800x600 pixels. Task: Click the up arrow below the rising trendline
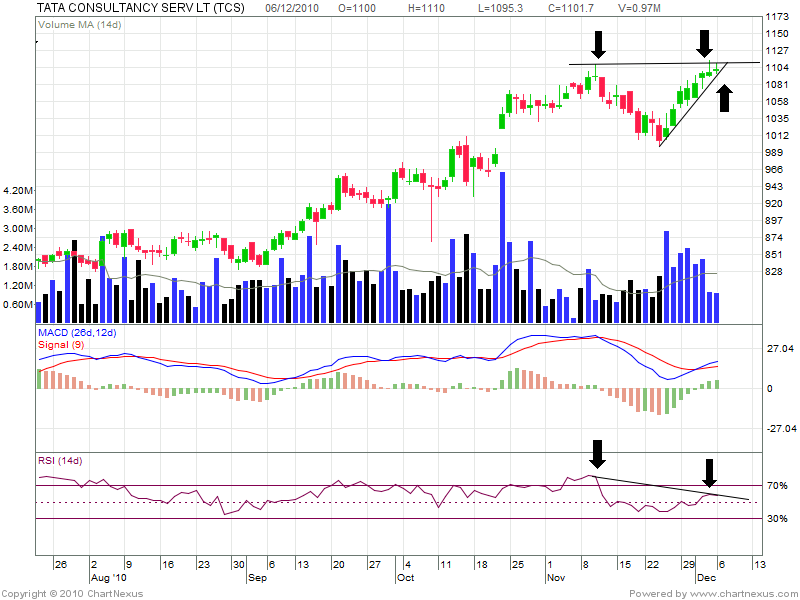pos(725,97)
